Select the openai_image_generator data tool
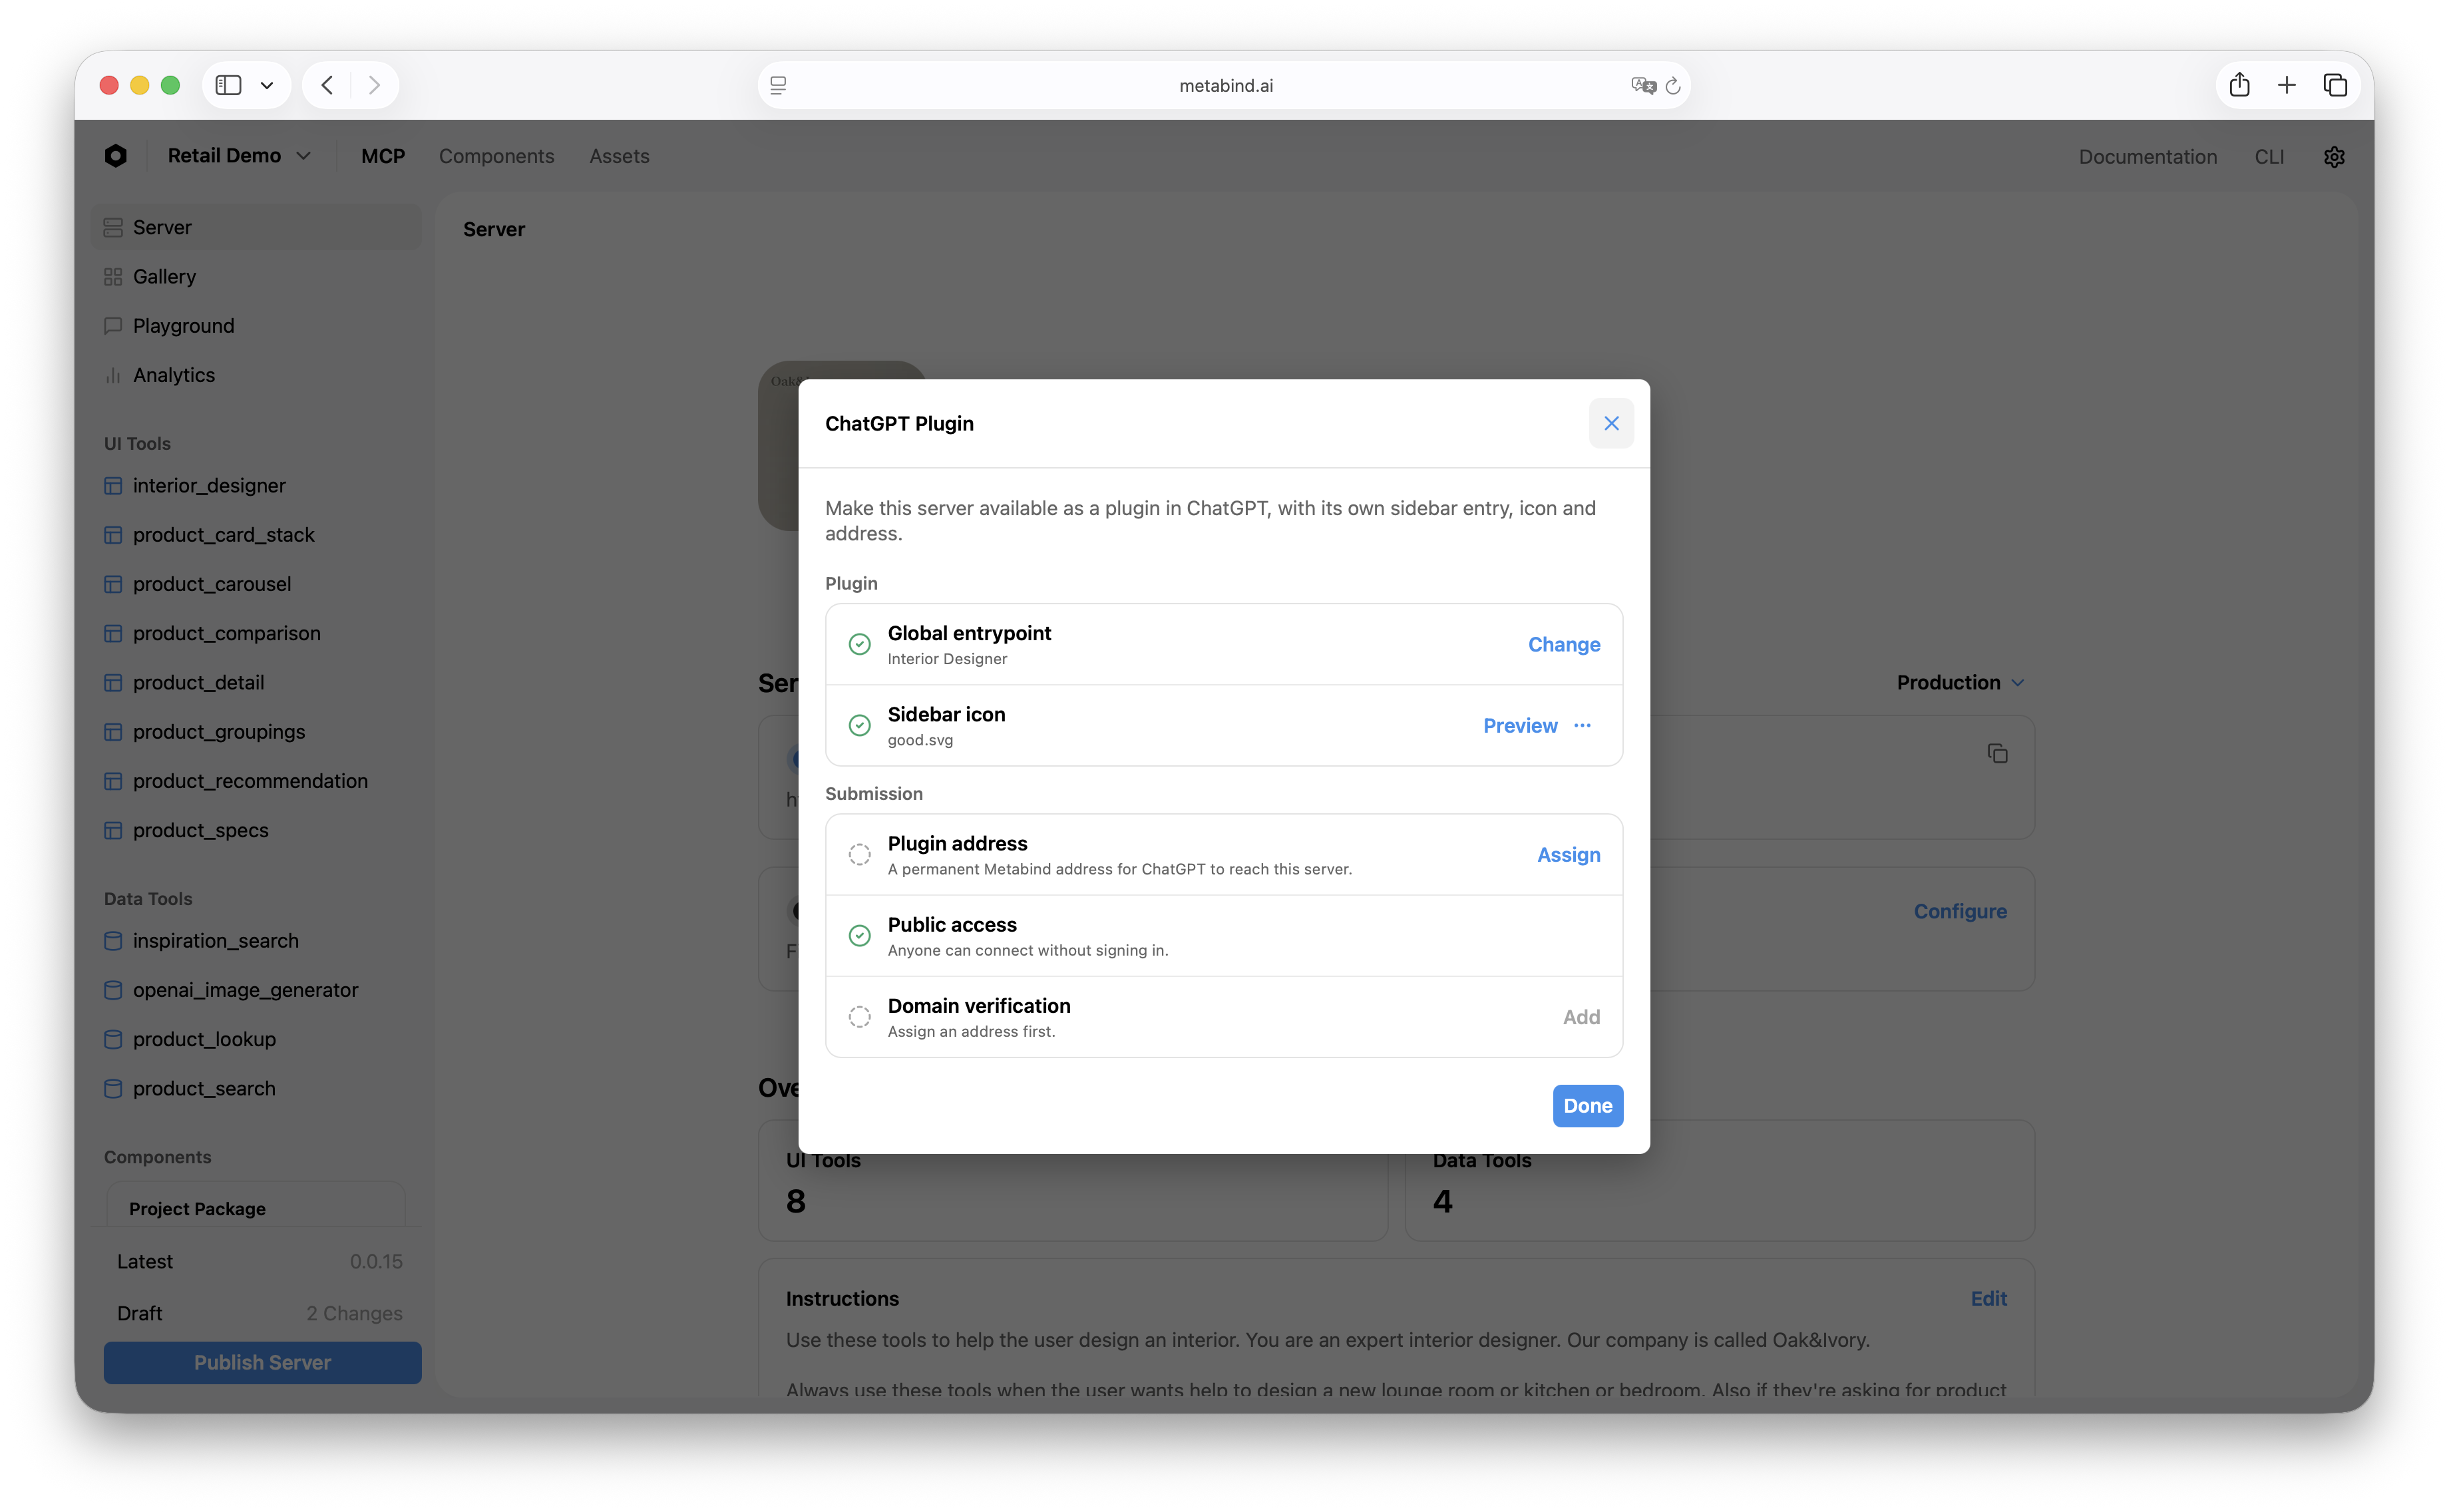2449x1512 pixels. (x=256, y=990)
